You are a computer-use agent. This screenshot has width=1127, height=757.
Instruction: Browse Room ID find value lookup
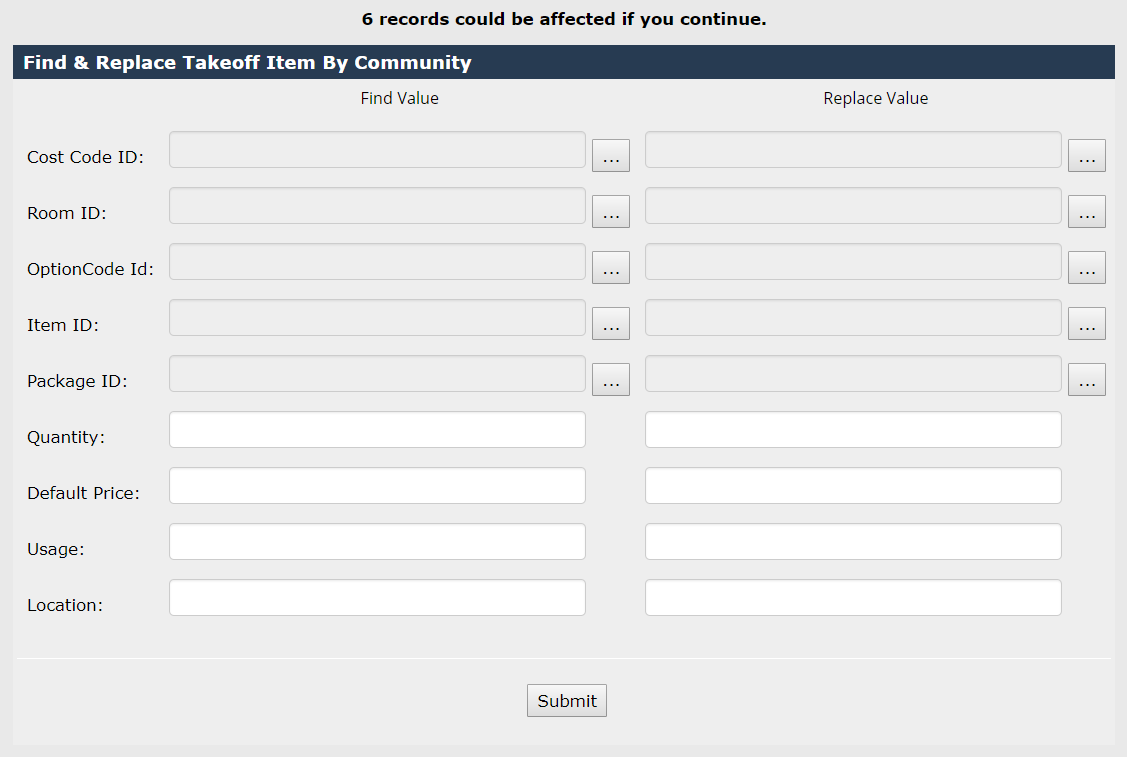point(611,212)
